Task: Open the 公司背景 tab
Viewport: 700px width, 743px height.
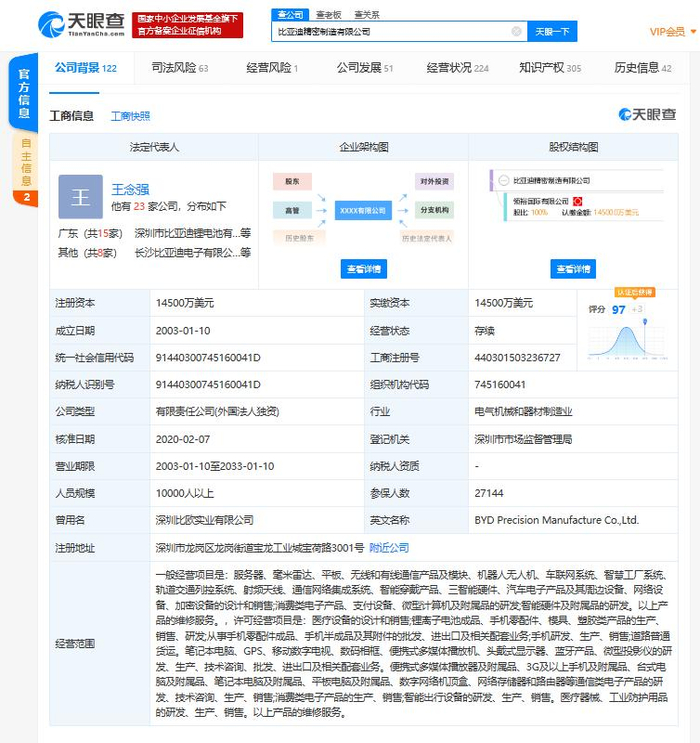Action: coord(86,68)
